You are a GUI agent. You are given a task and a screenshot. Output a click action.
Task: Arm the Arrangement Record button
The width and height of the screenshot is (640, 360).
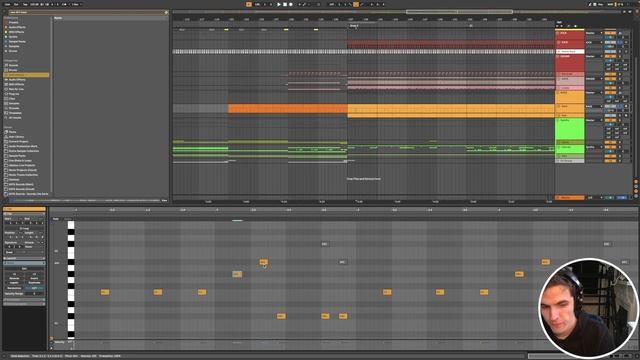click(291, 4)
